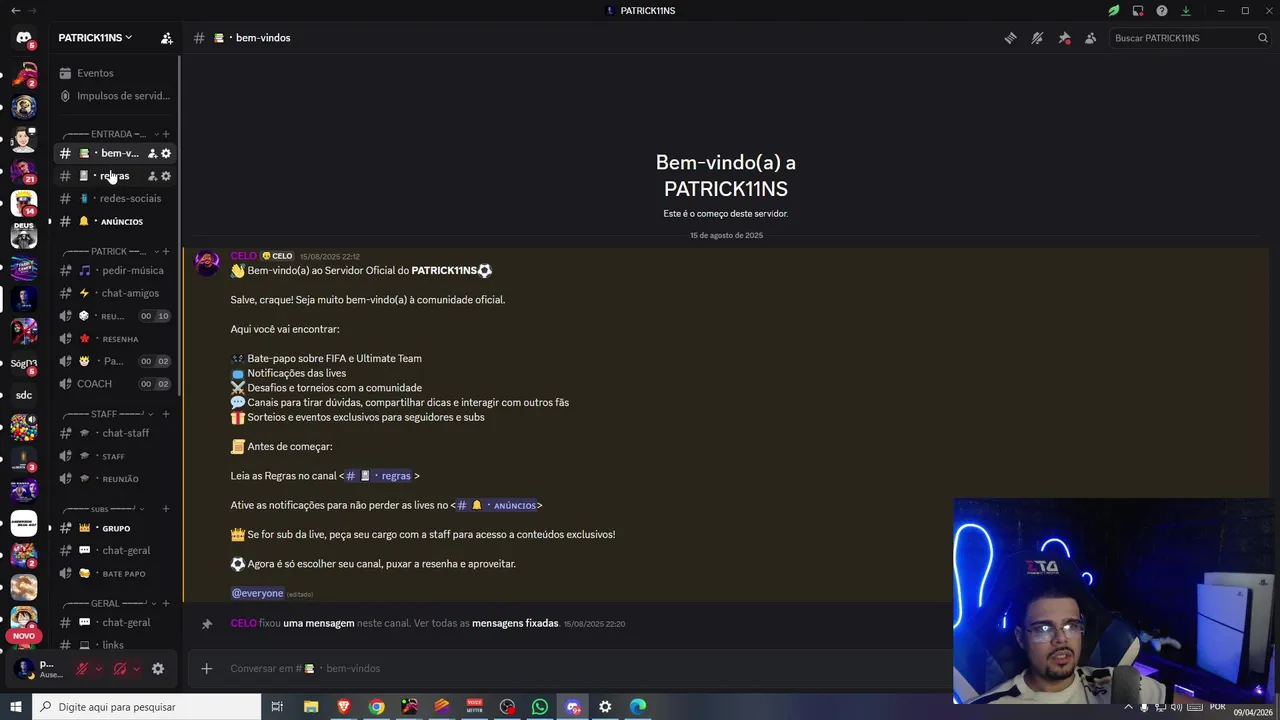
Task: Click invite people icon beside server name
Action: (167, 38)
